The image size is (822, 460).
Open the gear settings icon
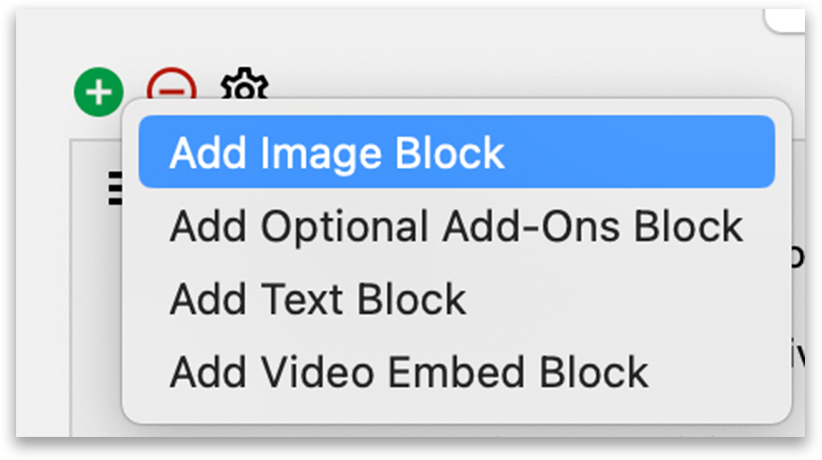pyautogui.click(x=244, y=84)
